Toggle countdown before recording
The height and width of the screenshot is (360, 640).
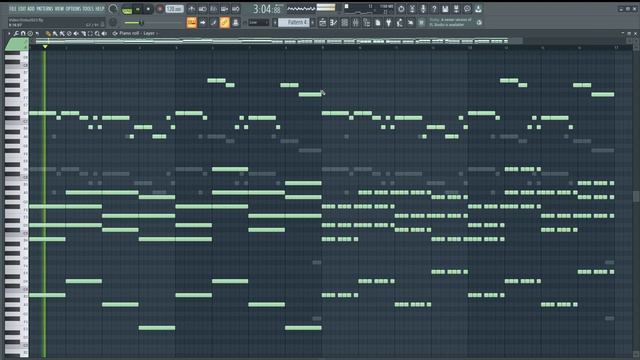tap(213, 9)
